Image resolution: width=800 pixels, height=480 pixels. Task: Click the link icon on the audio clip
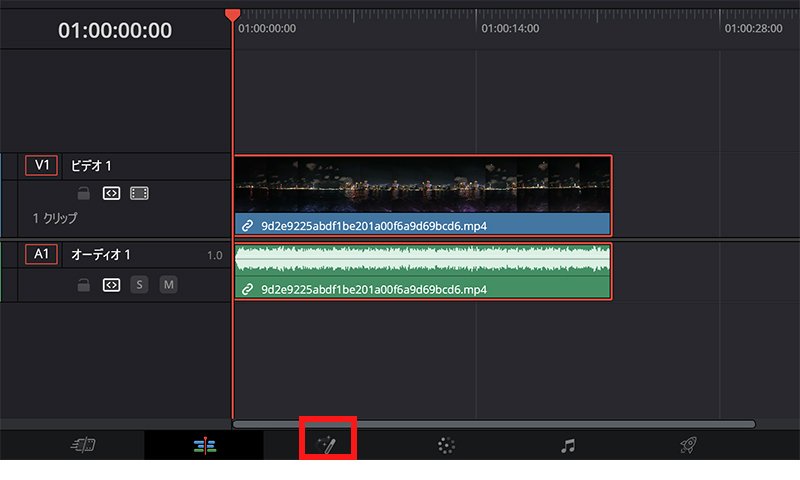click(x=247, y=289)
